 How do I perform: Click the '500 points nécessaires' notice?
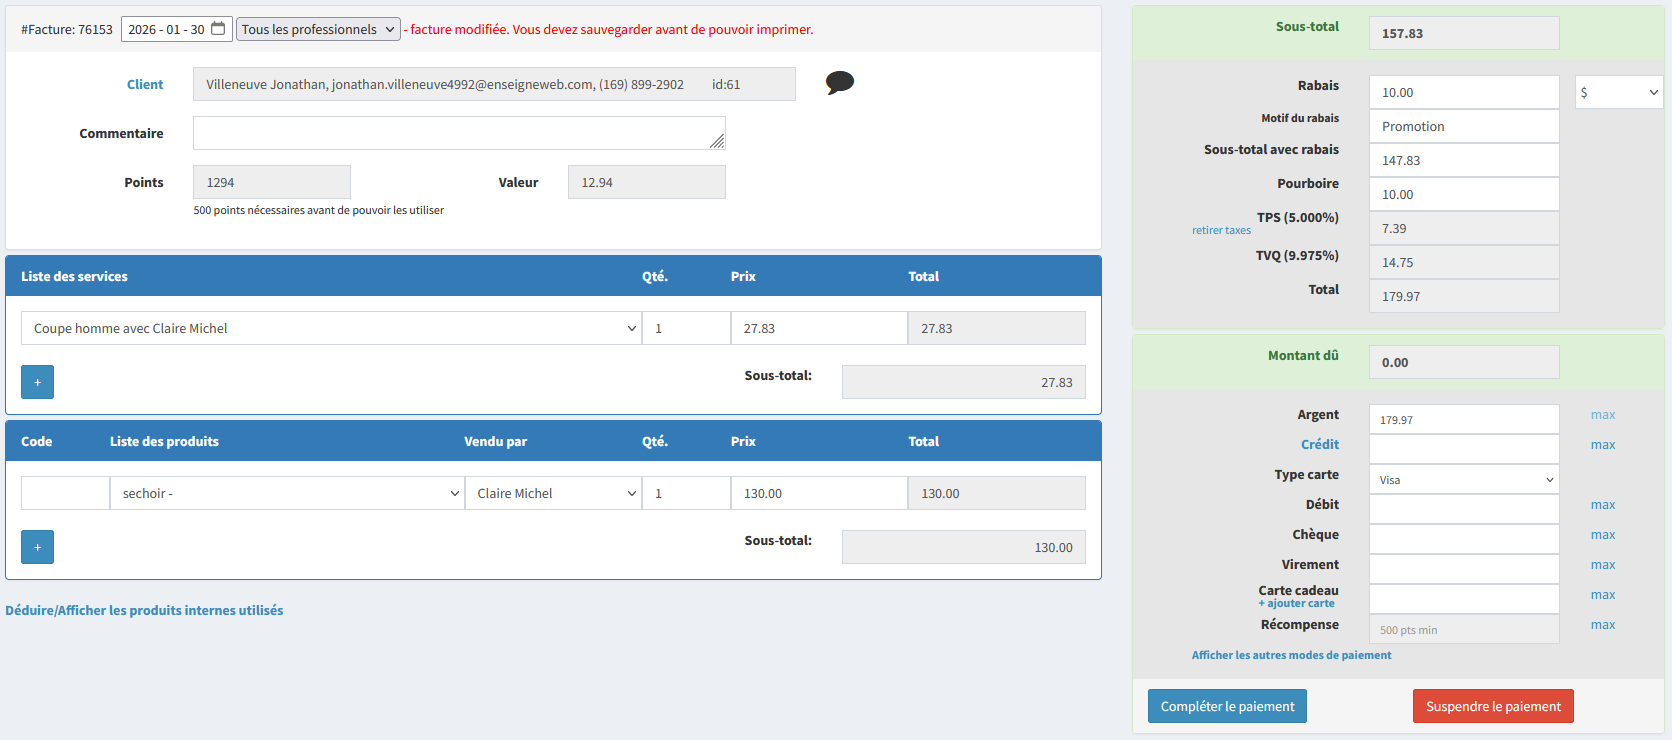tap(319, 210)
